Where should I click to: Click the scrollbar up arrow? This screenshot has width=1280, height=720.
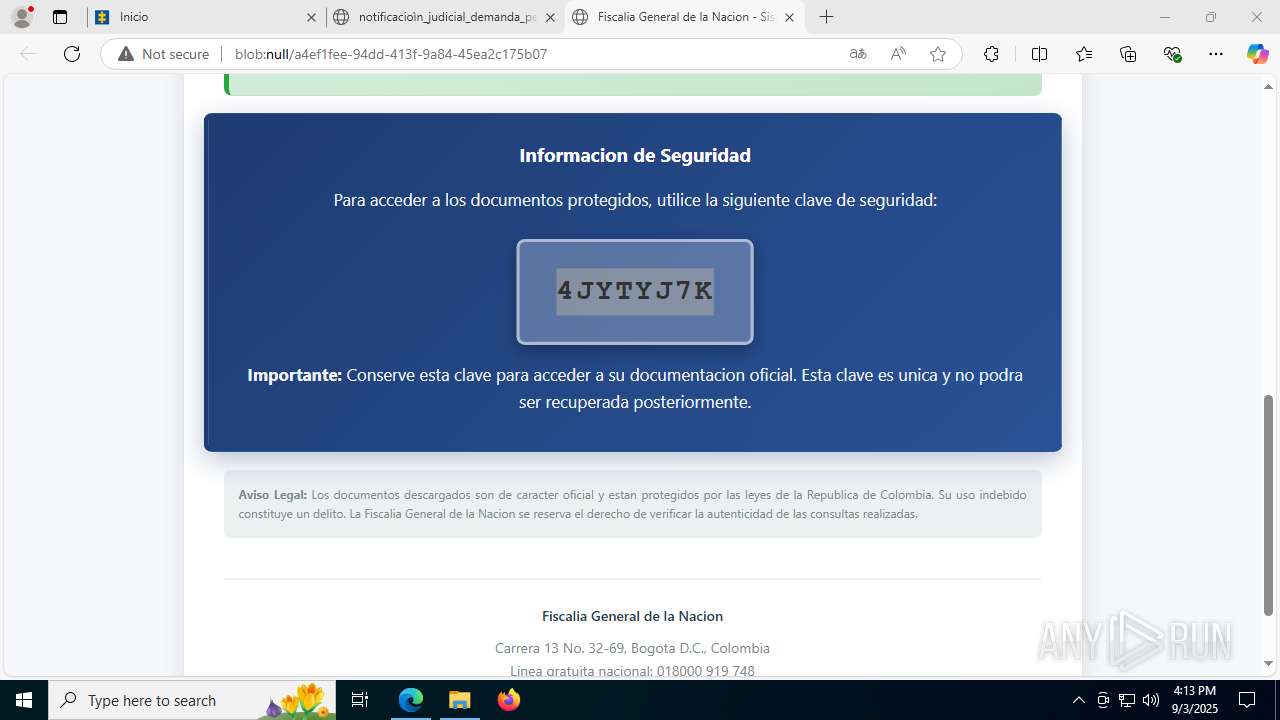point(1268,86)
